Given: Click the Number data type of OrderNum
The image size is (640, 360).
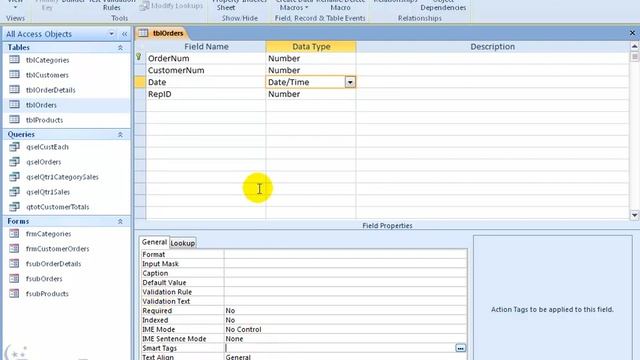Looking at the screenshot, I should click(x=311, y=58).
